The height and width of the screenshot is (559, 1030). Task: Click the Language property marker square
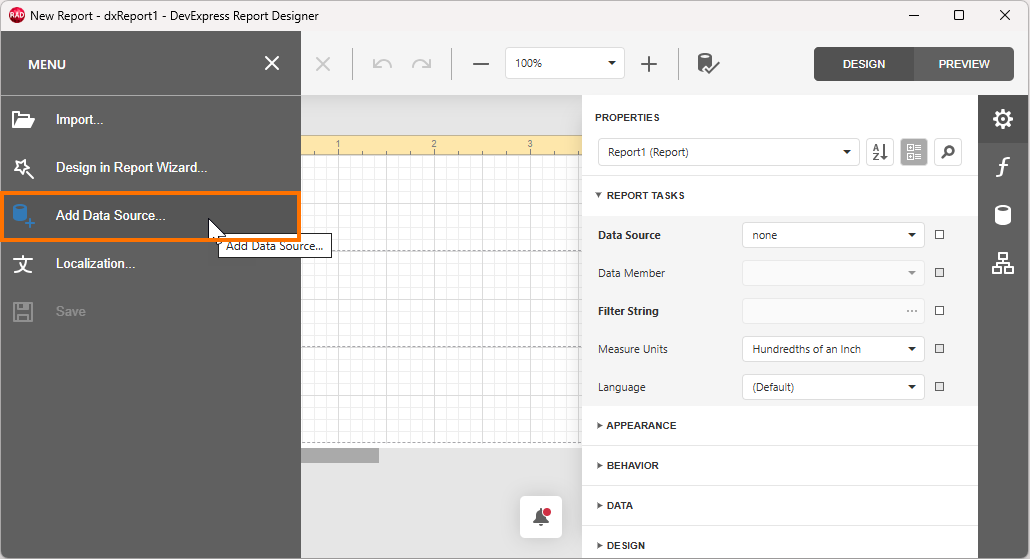click(939, 387)
